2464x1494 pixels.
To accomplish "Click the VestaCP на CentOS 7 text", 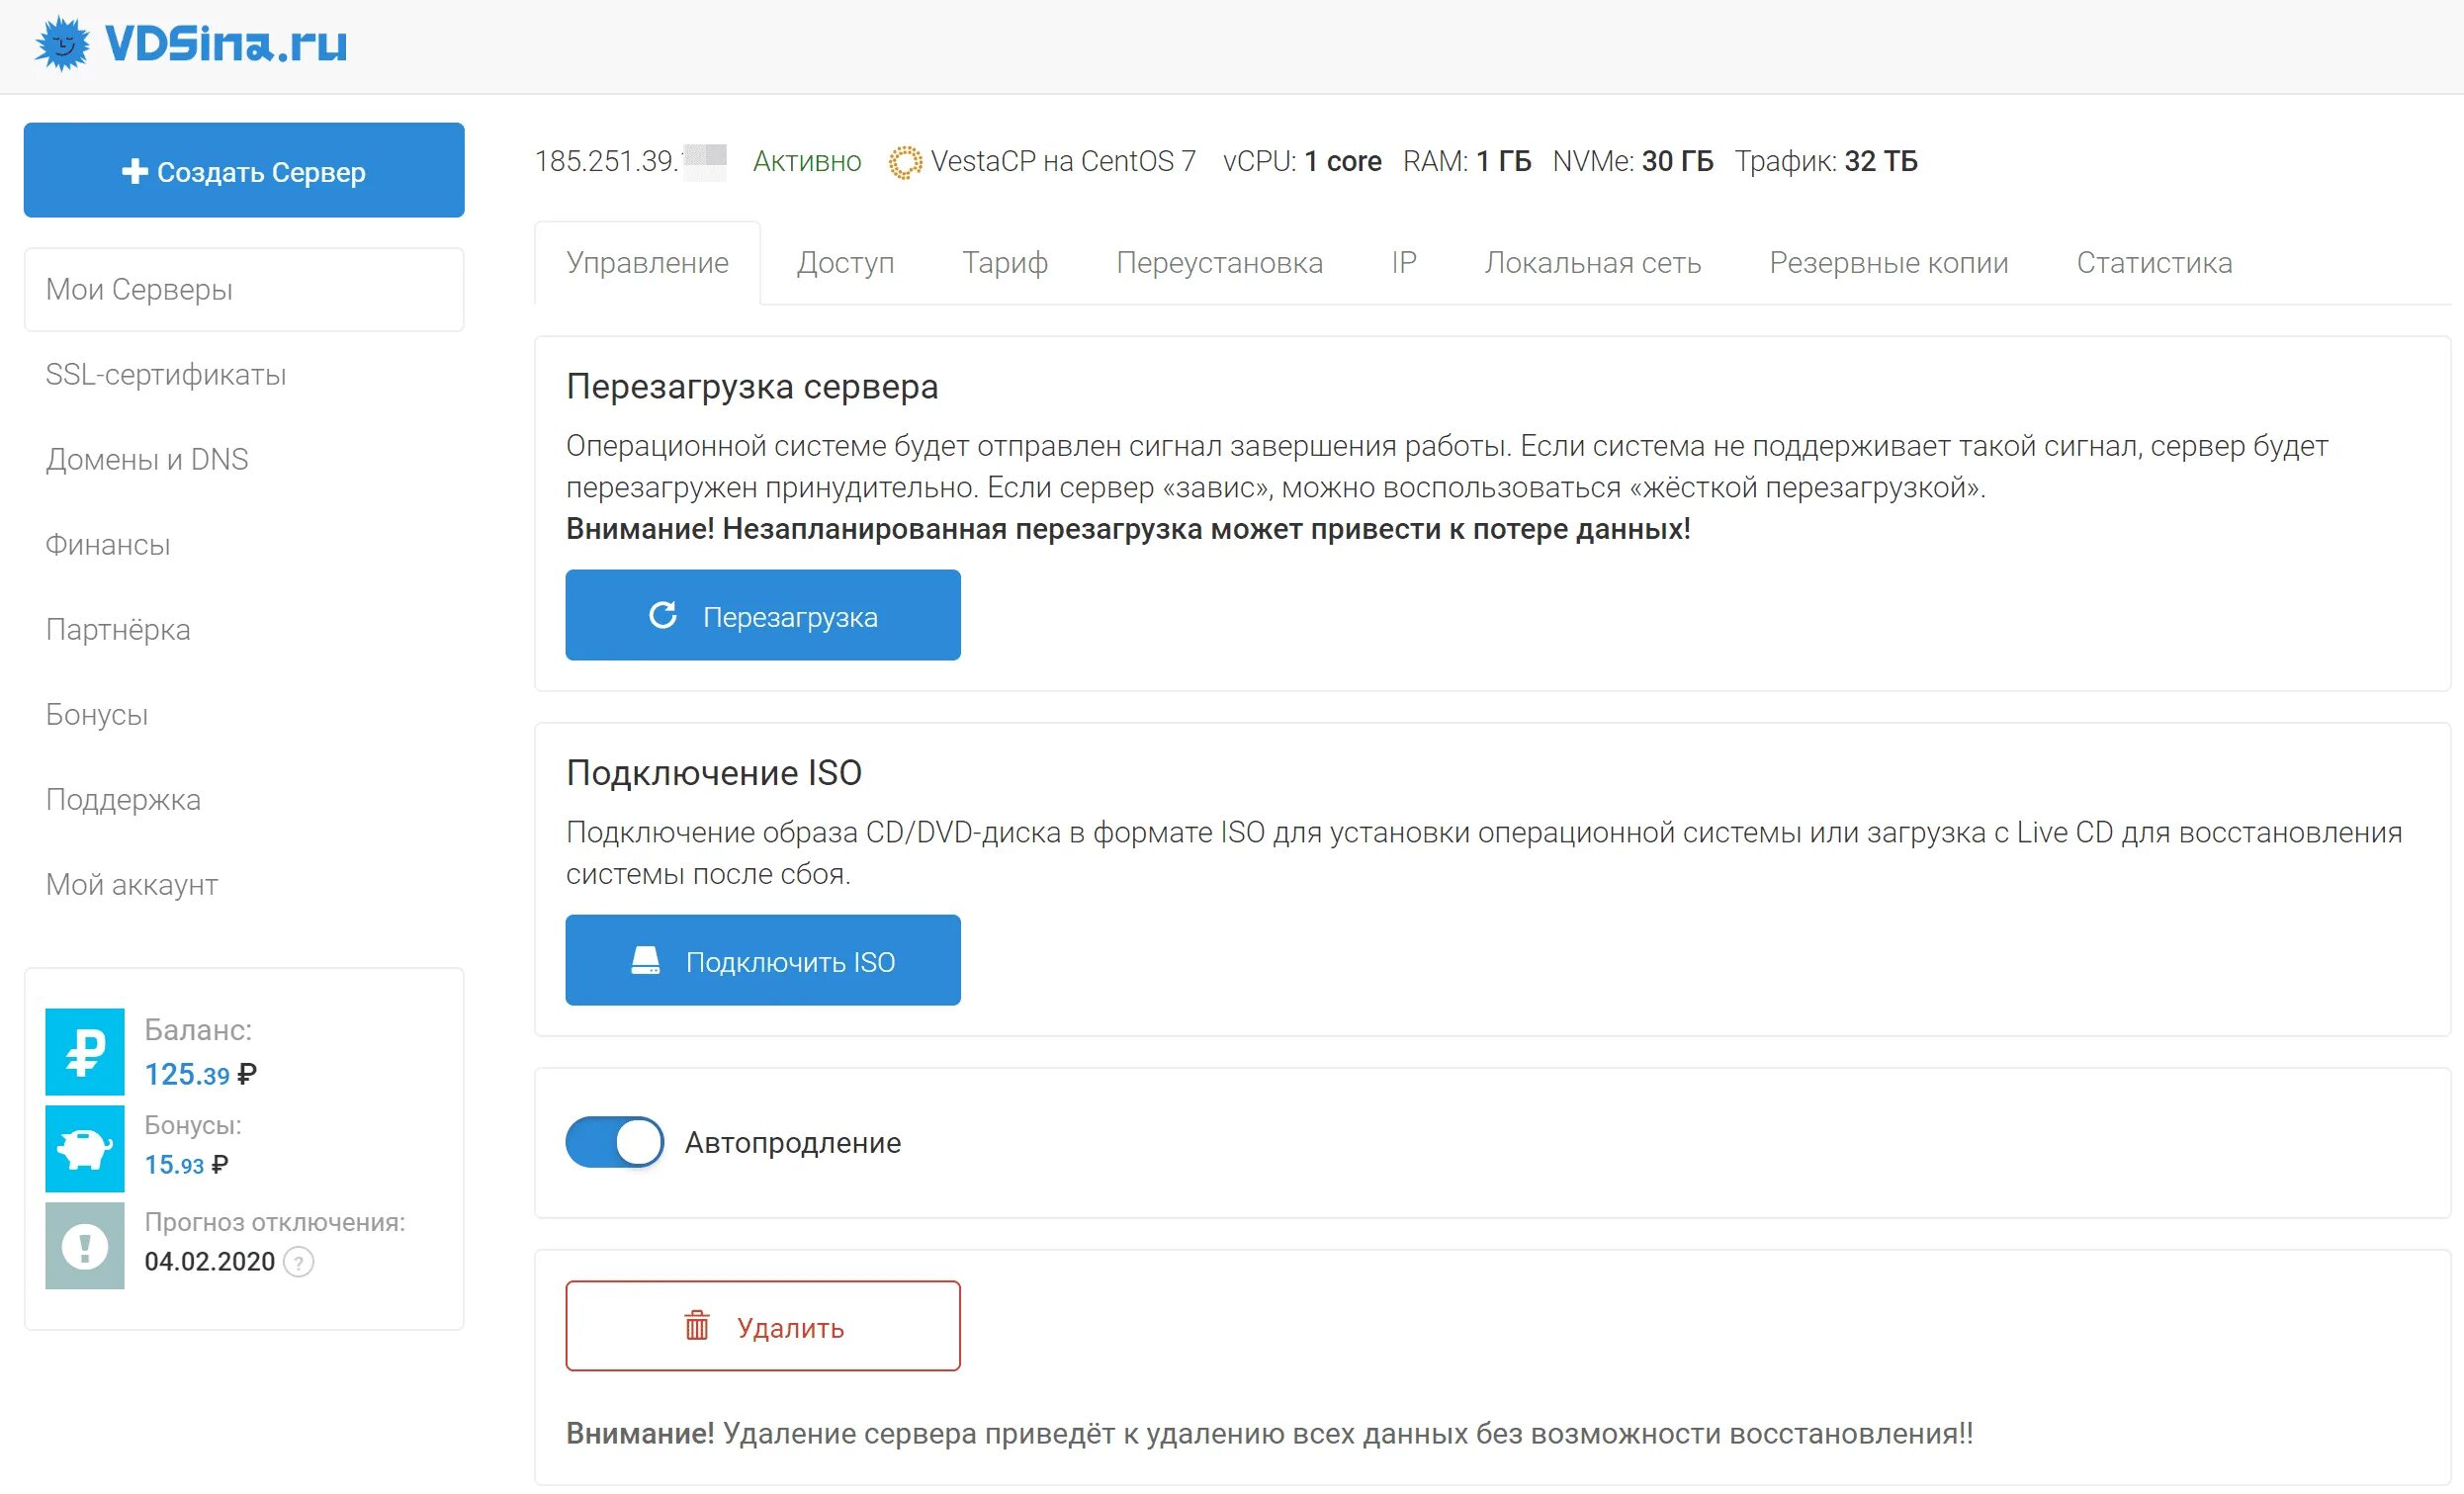I will tap(1063, 162).
